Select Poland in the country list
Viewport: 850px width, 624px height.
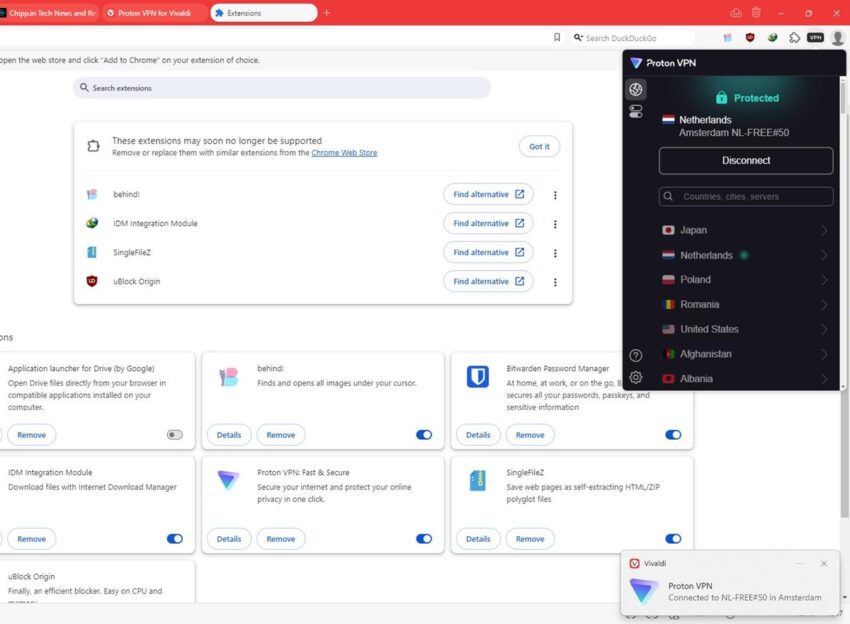click(745, 280)
